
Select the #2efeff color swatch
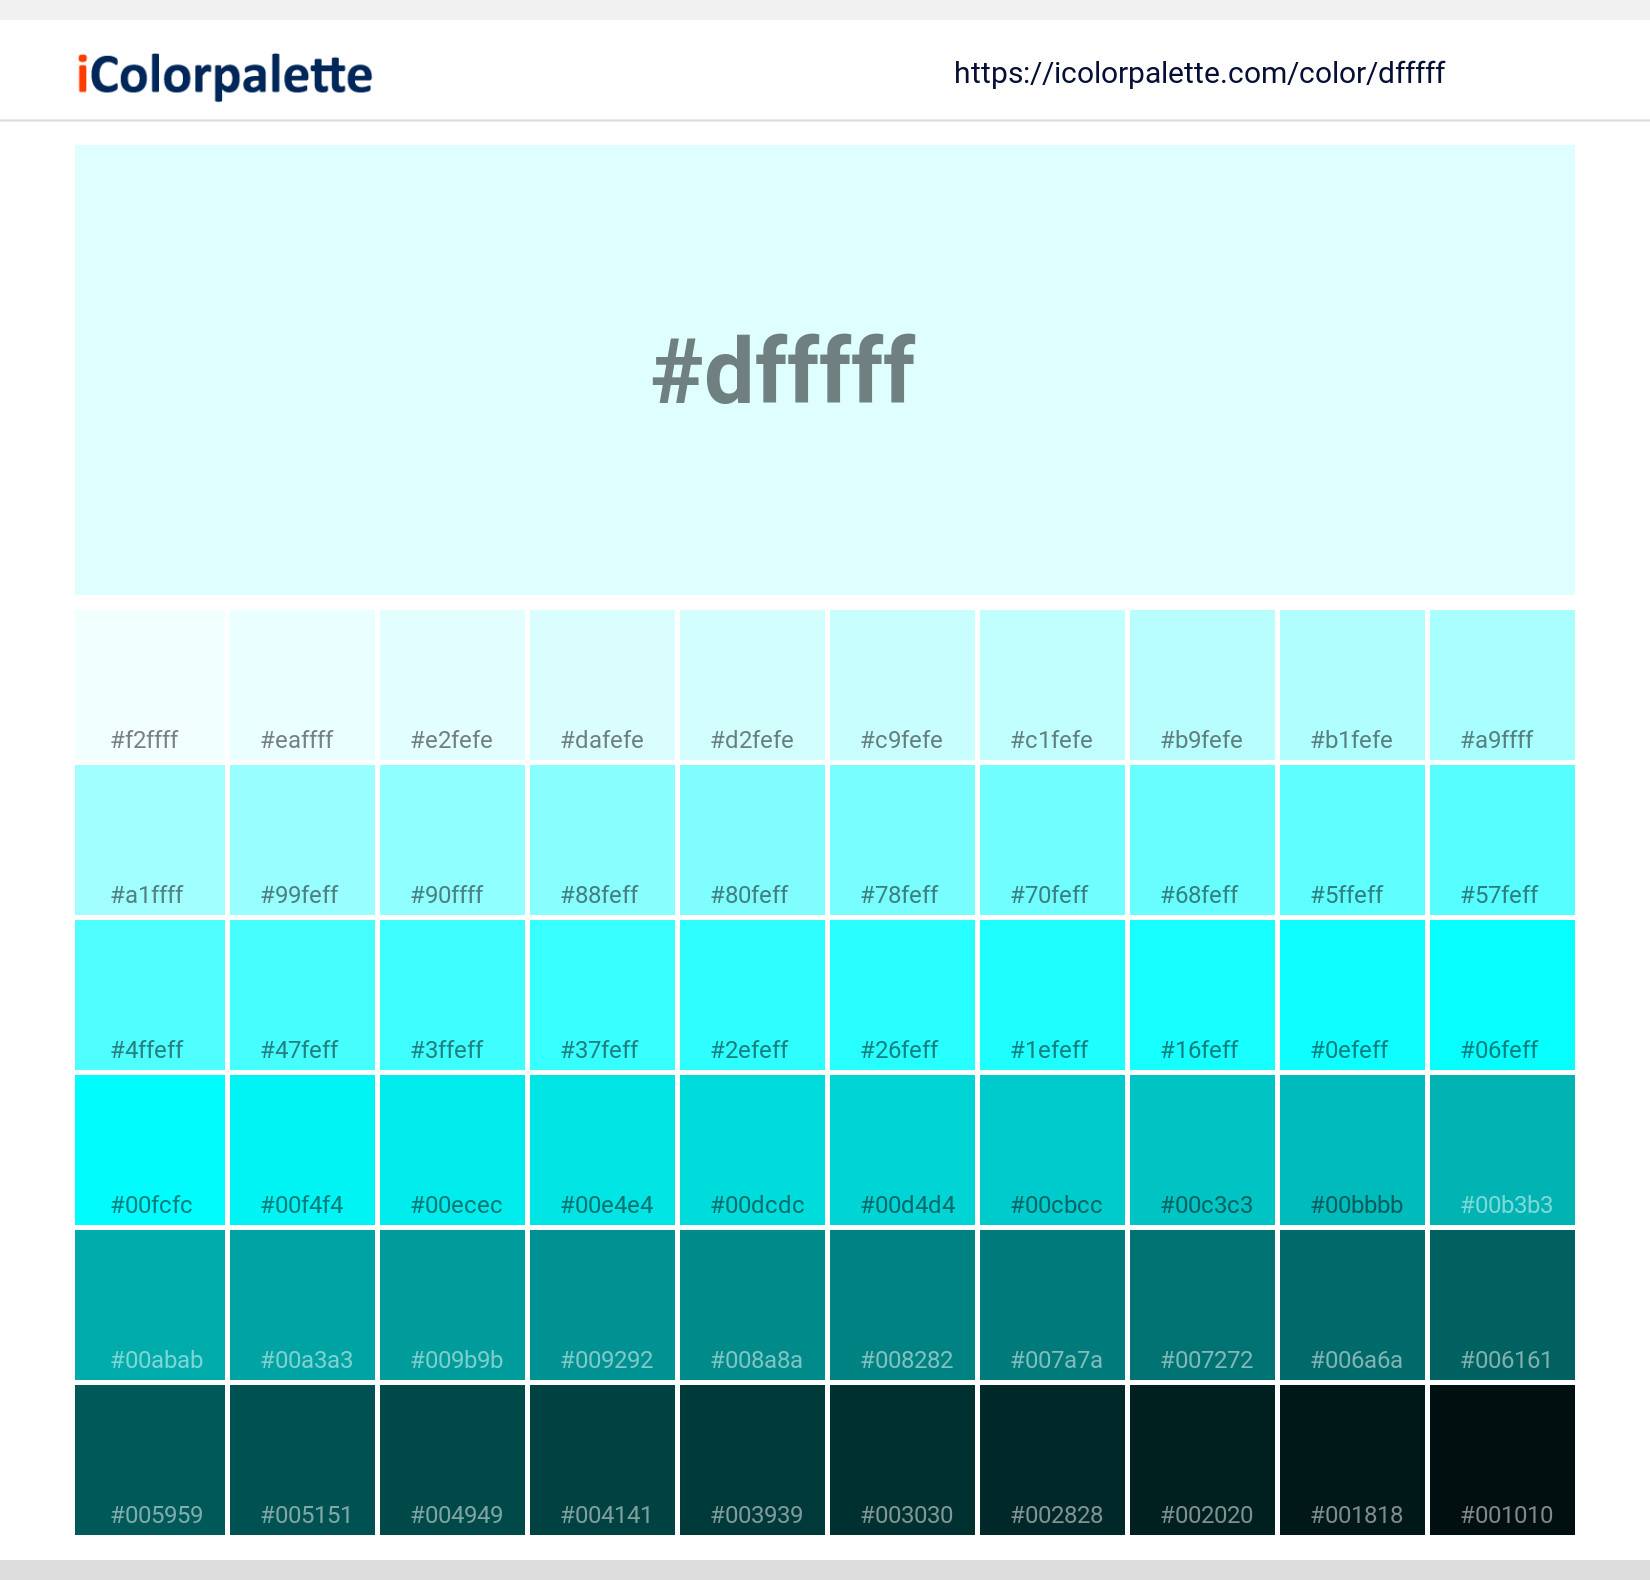[752, 995]
